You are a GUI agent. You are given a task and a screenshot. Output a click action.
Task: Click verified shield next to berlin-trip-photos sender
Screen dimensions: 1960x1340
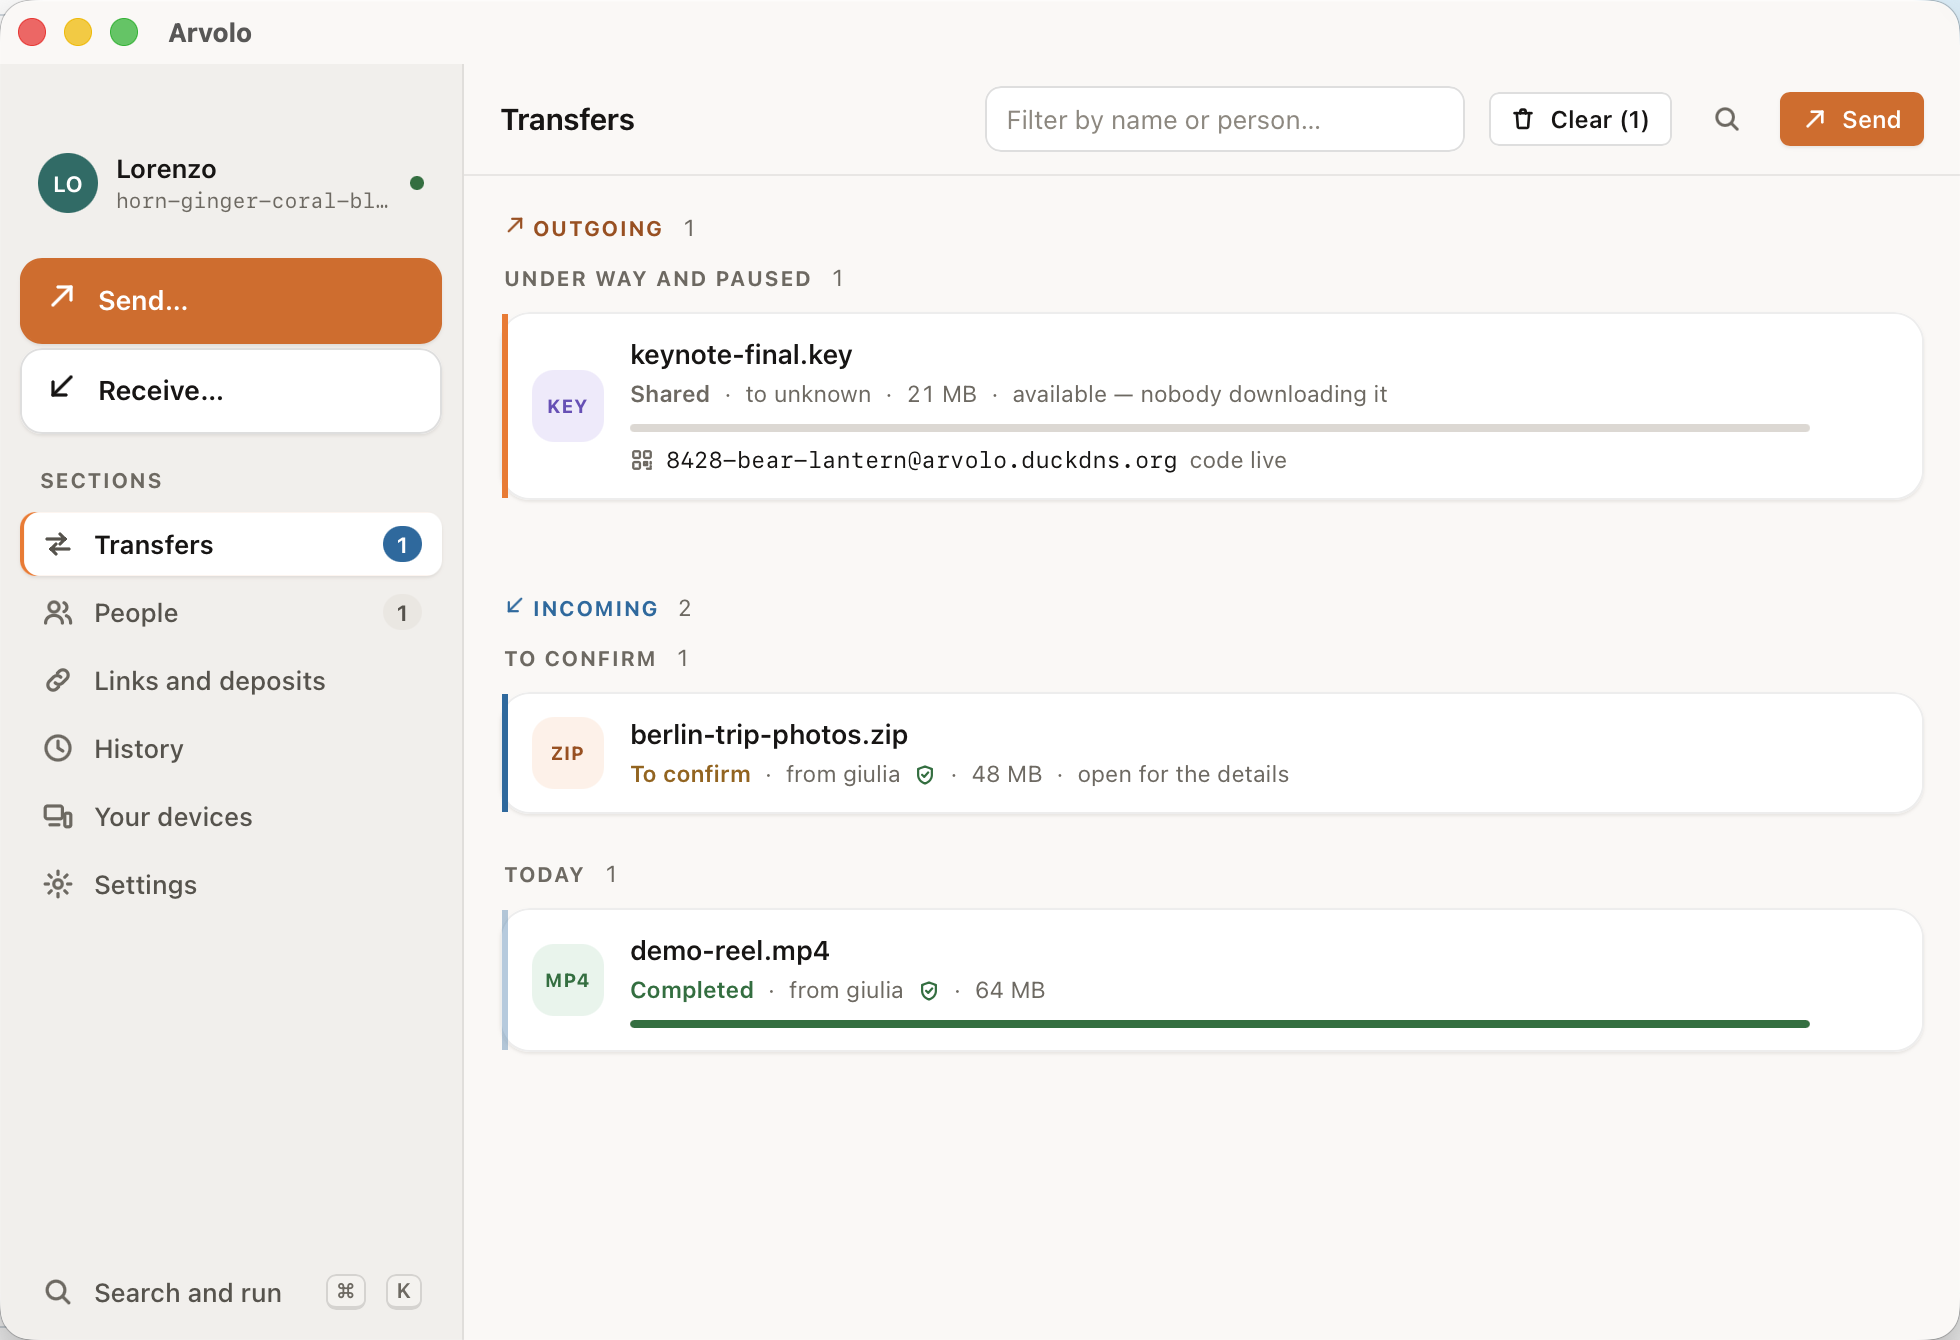click(x=925, y=775)
